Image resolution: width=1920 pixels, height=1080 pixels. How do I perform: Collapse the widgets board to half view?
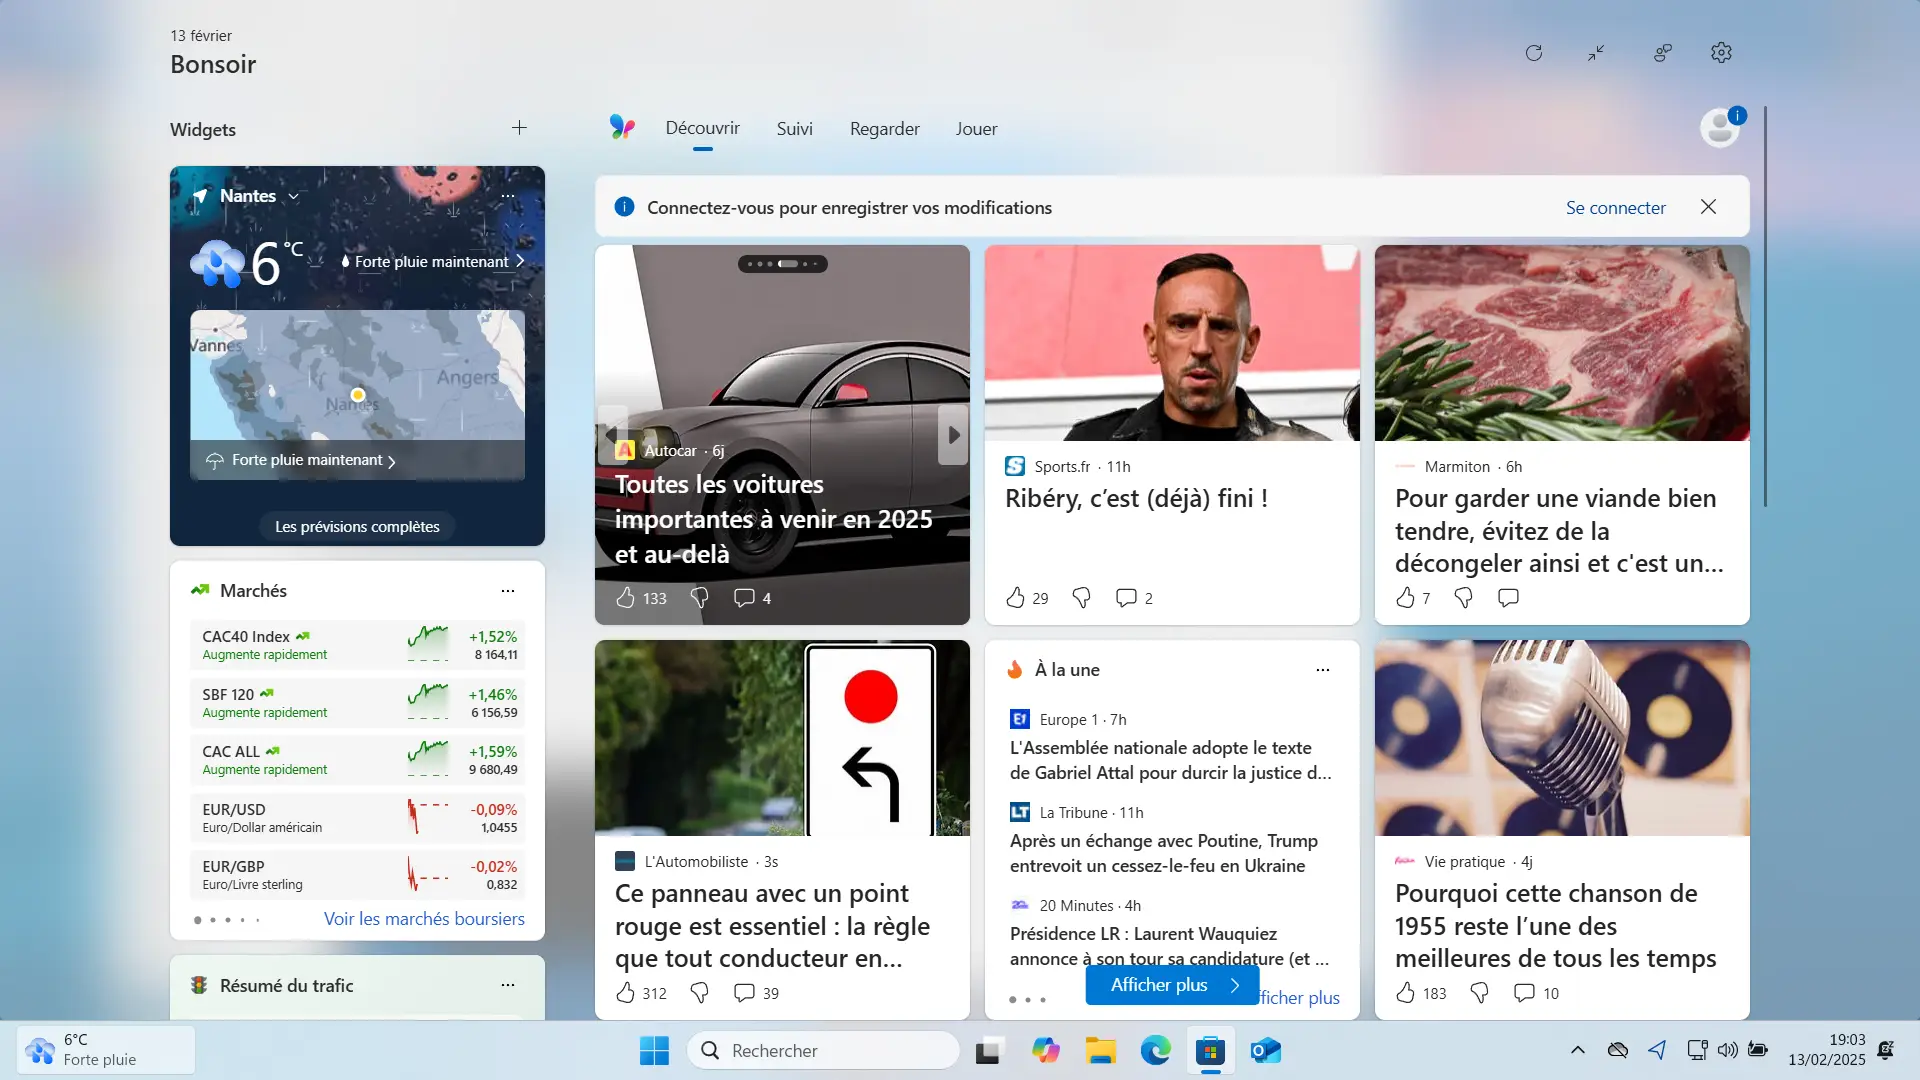click(1596, 53)
